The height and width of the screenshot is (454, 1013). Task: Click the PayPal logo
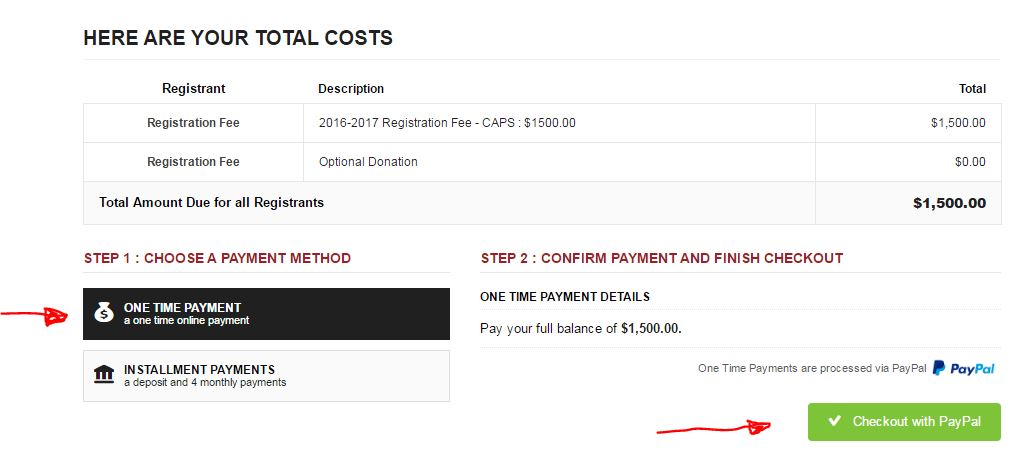pyautogui.click(x=963, y=368)
